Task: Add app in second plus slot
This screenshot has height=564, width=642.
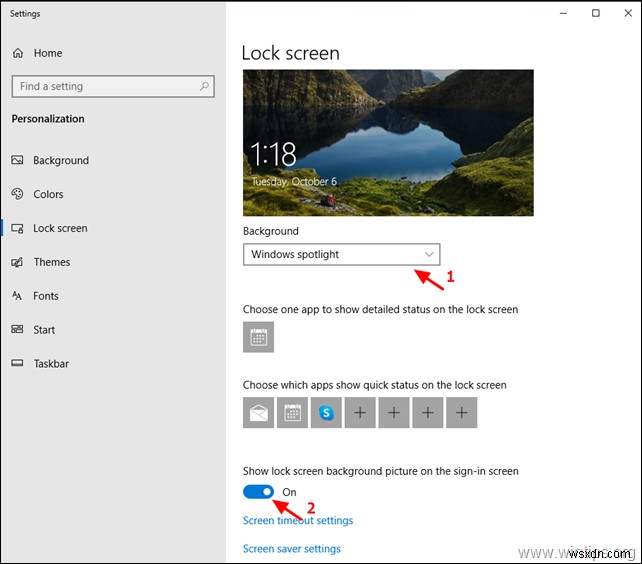Action: pyautogui.click(x=394, y=412)
